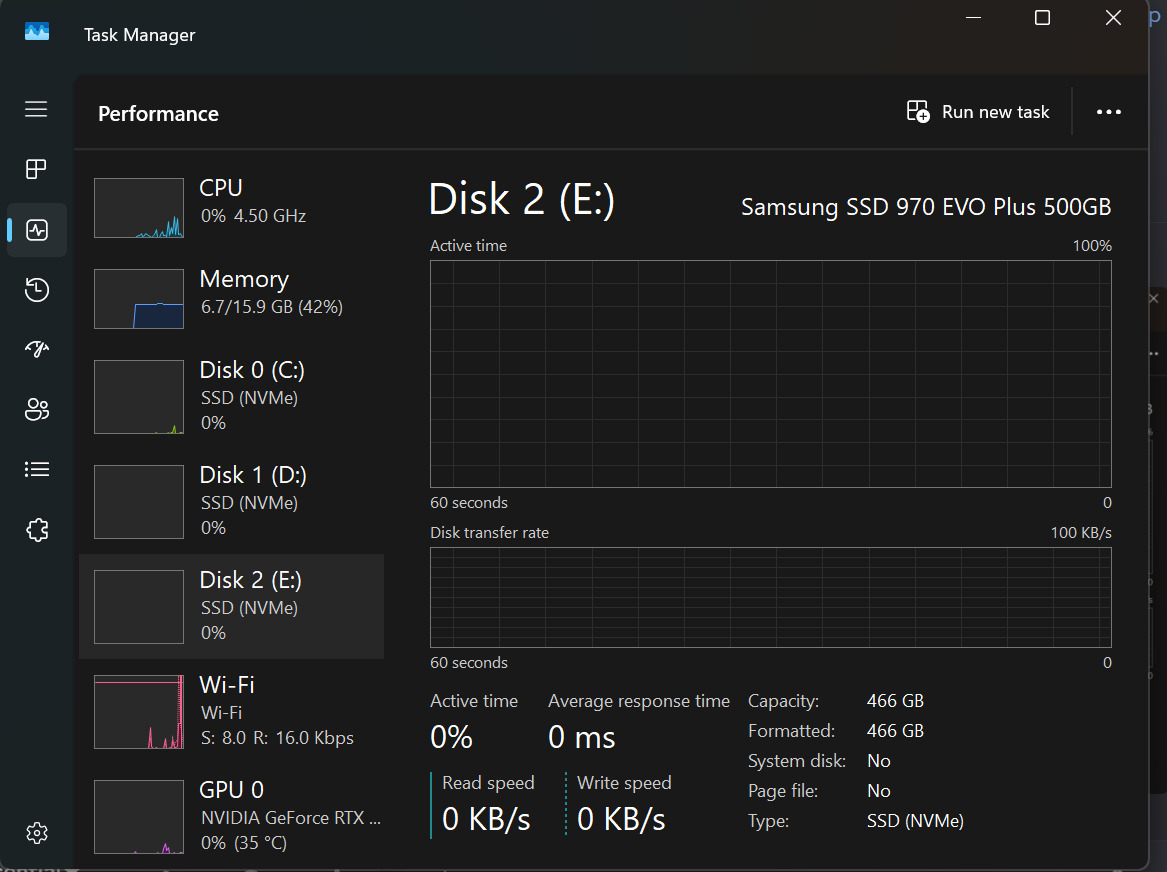Click the Disk transfer rate graph
This screenshot has height=872, width=1167.
[x=770, y=597]
